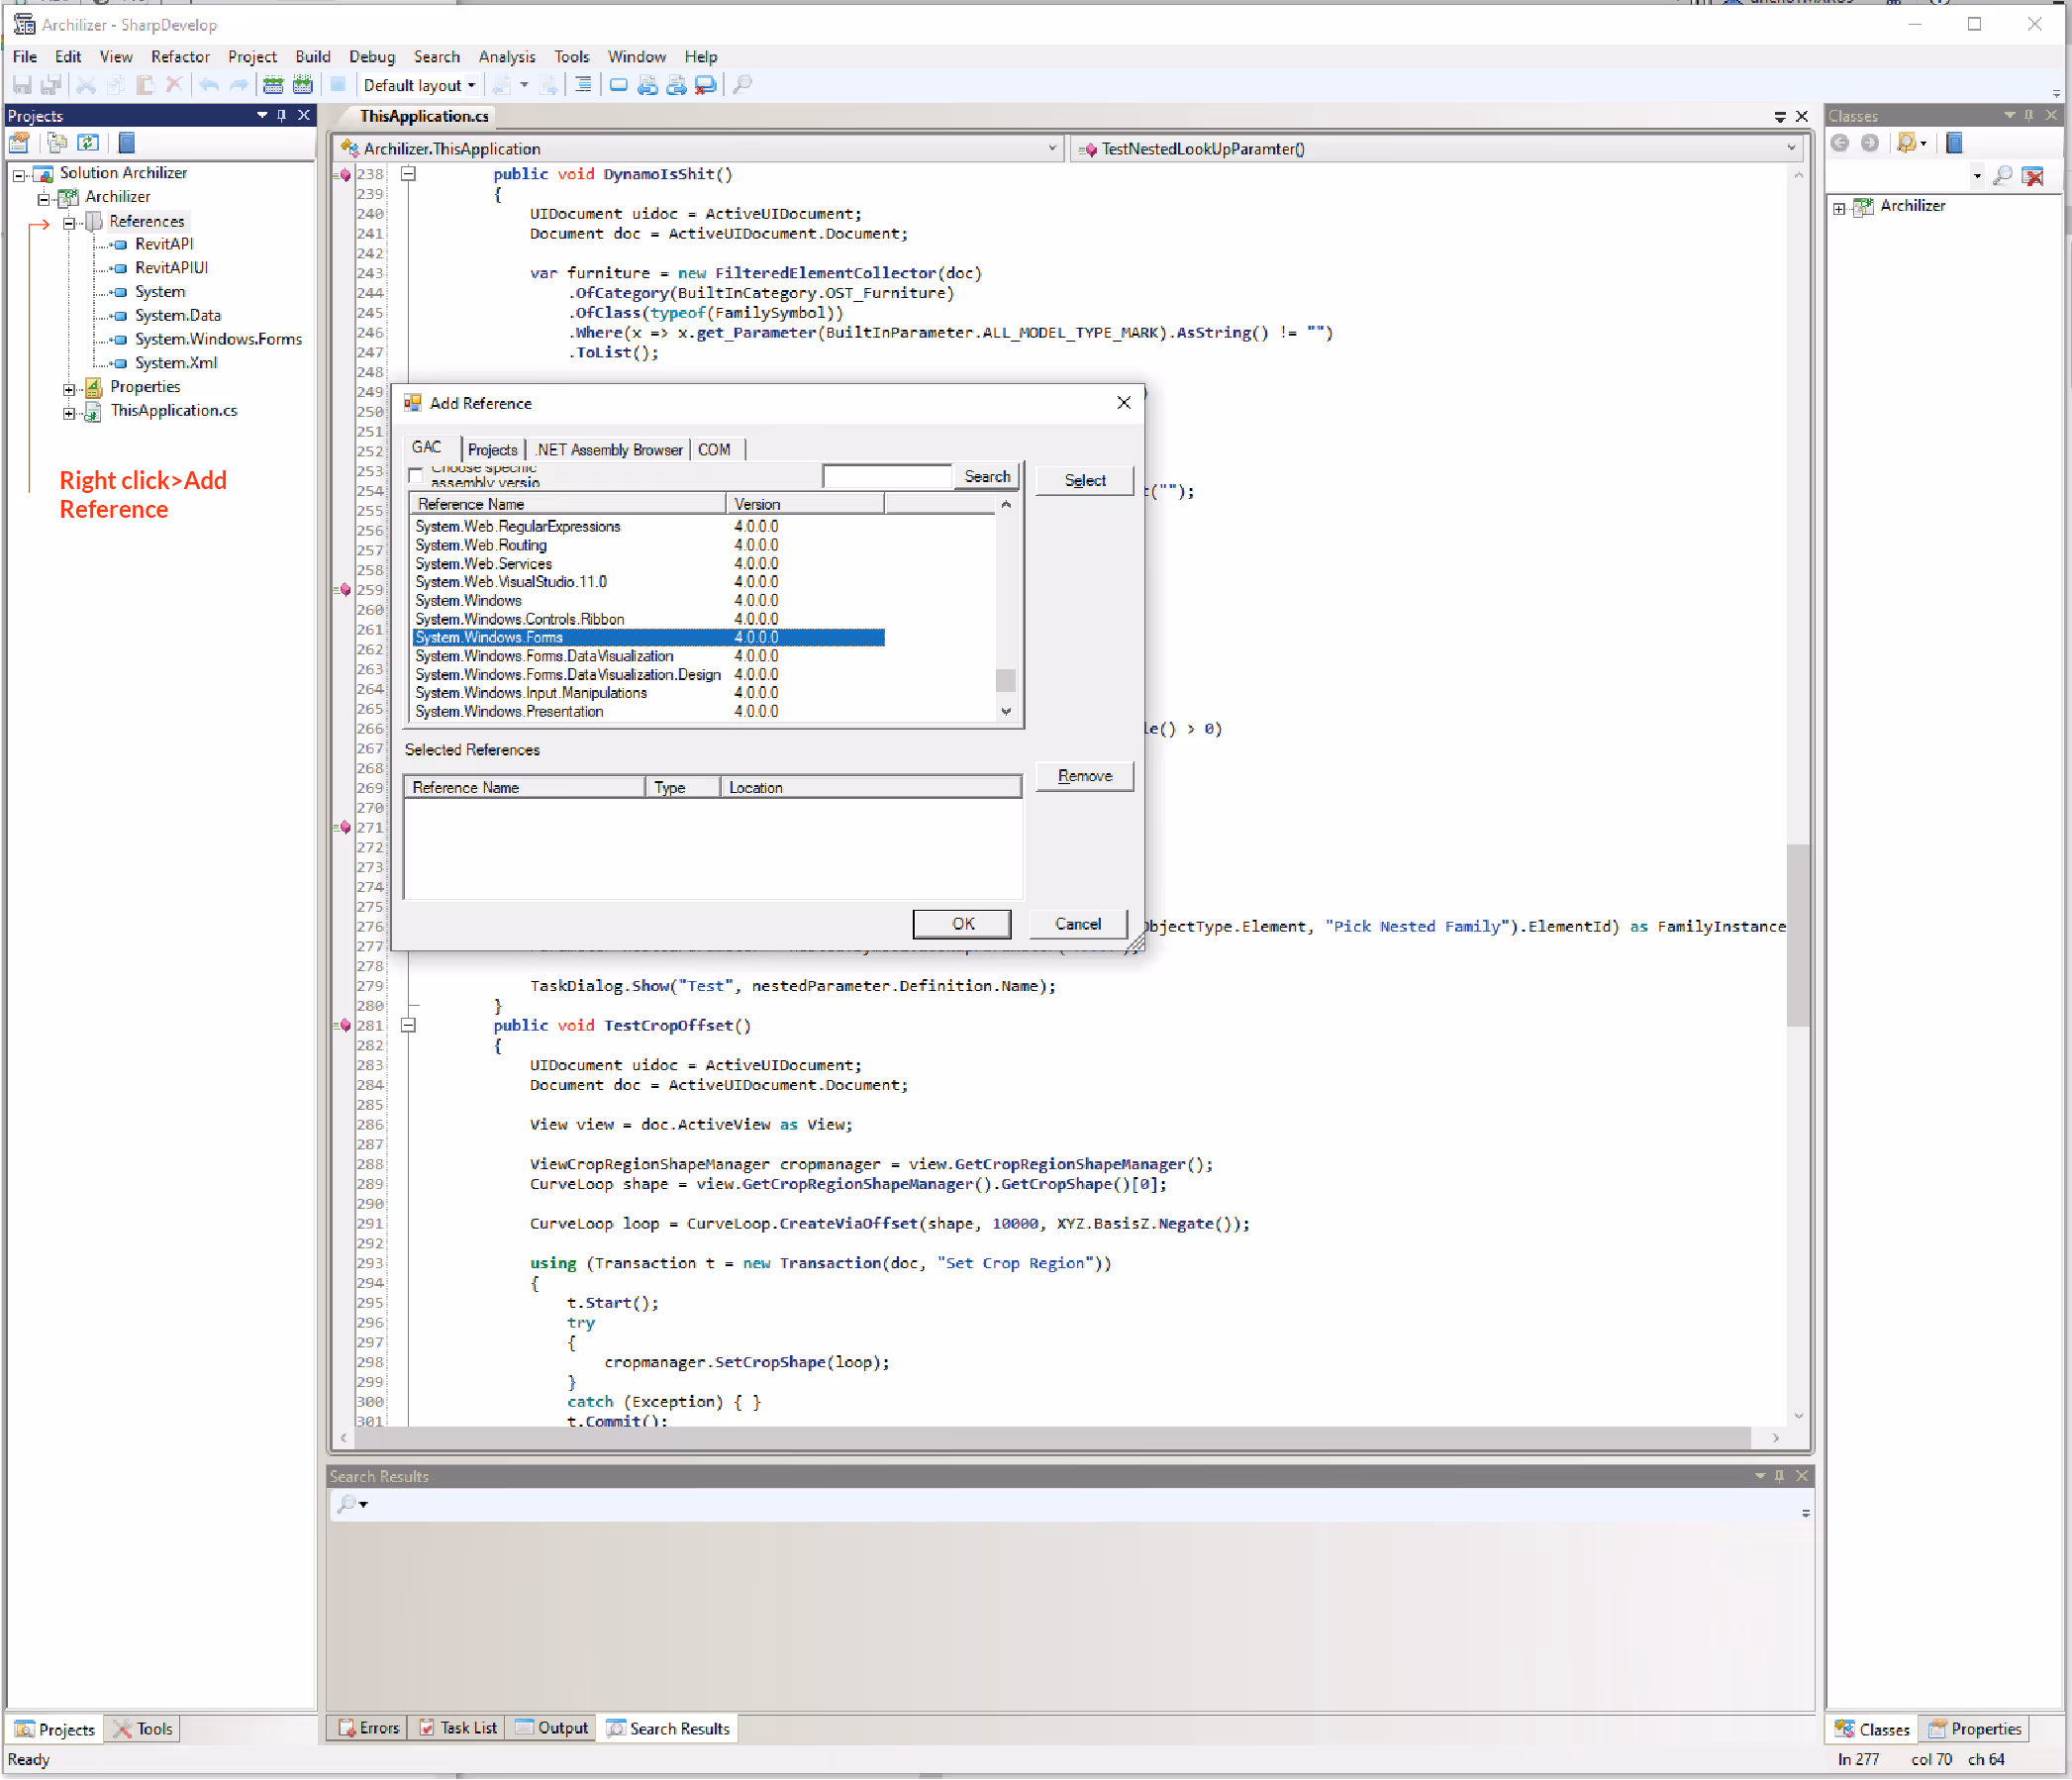The image size is (2072, 1780).
Task: Click the Search Results magnifier dropdown icon
Action: [352, 1503]
